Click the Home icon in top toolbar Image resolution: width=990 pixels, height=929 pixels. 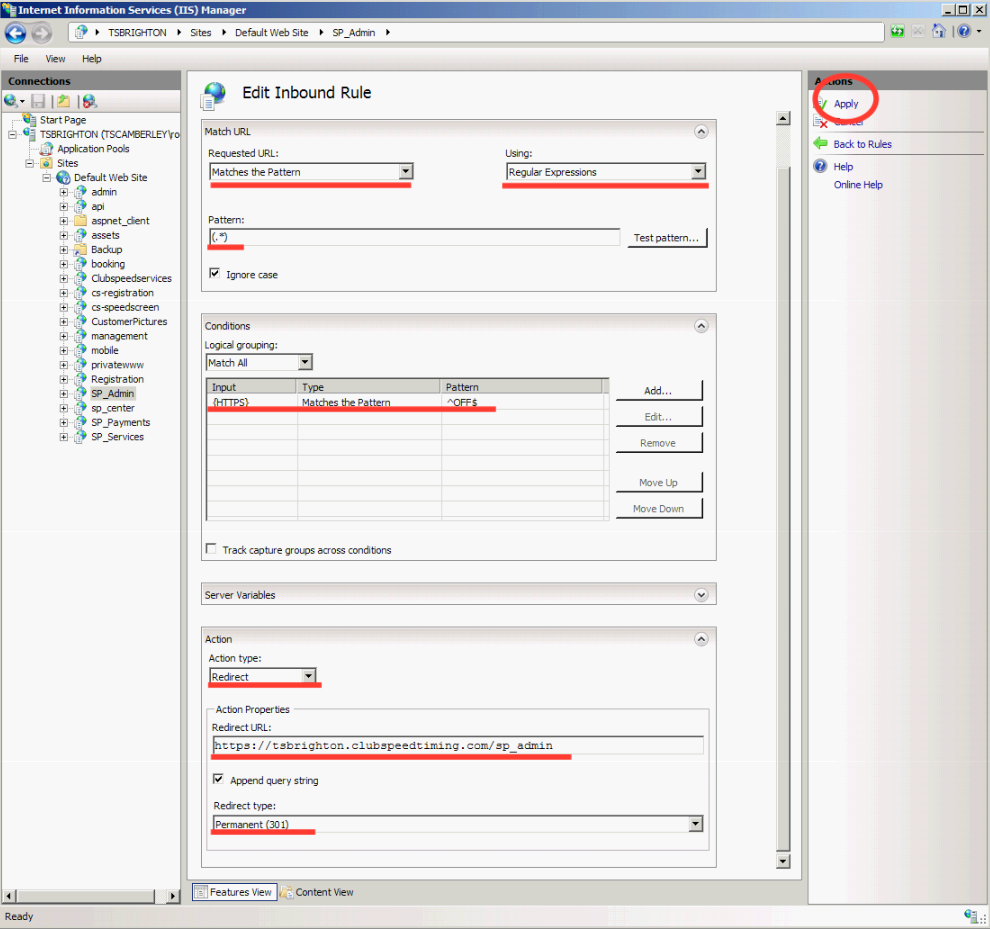coord(939,32)
